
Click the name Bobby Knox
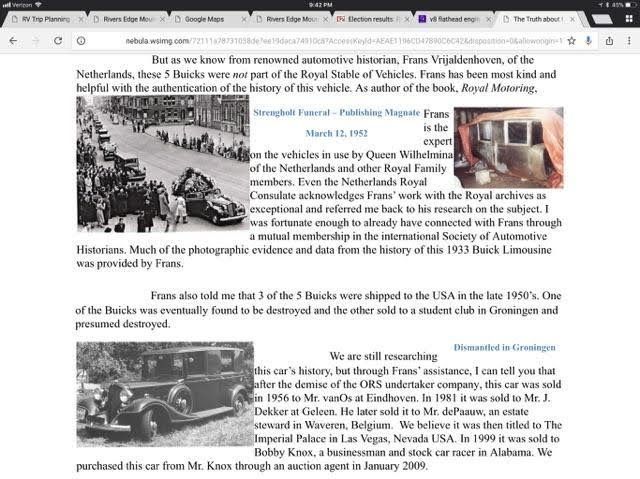pyautogui.click(x=283, y=452)
